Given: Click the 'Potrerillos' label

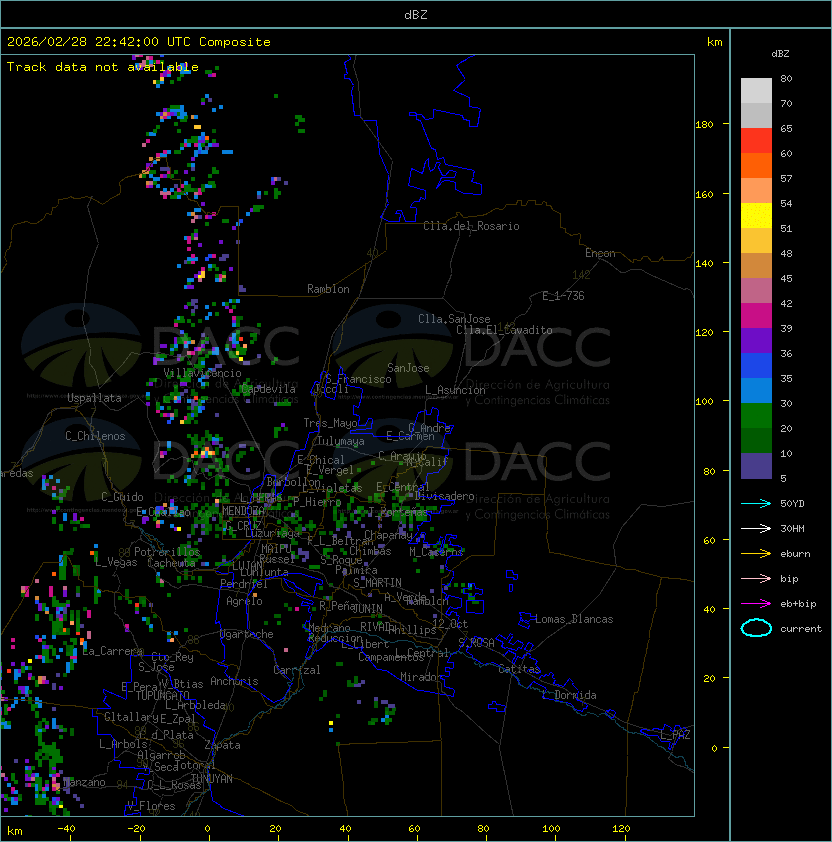Looking at the screenshot, I should click(x=167, y=552).
